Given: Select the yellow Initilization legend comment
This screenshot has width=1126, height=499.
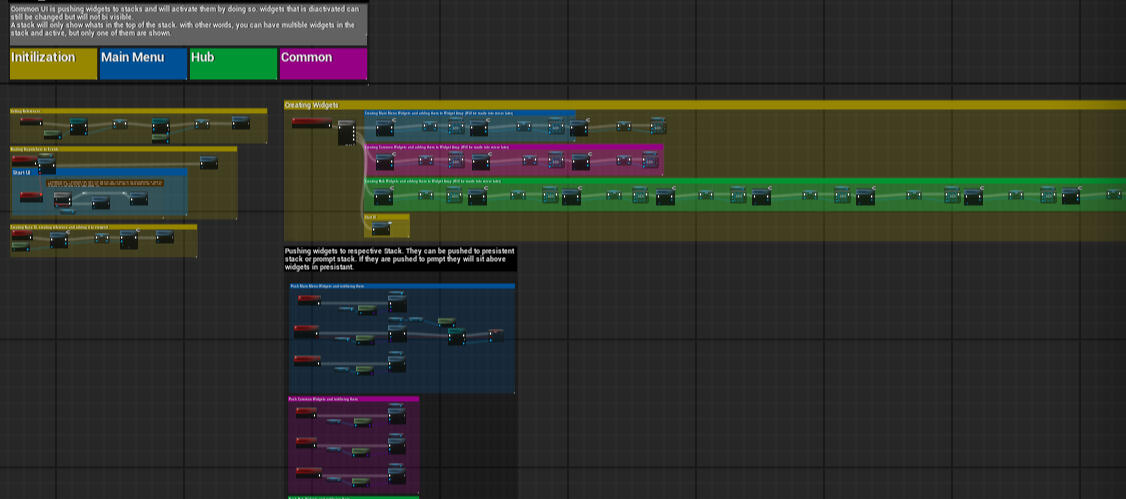Looking at the screenshot, I should [x=53, y=63].
